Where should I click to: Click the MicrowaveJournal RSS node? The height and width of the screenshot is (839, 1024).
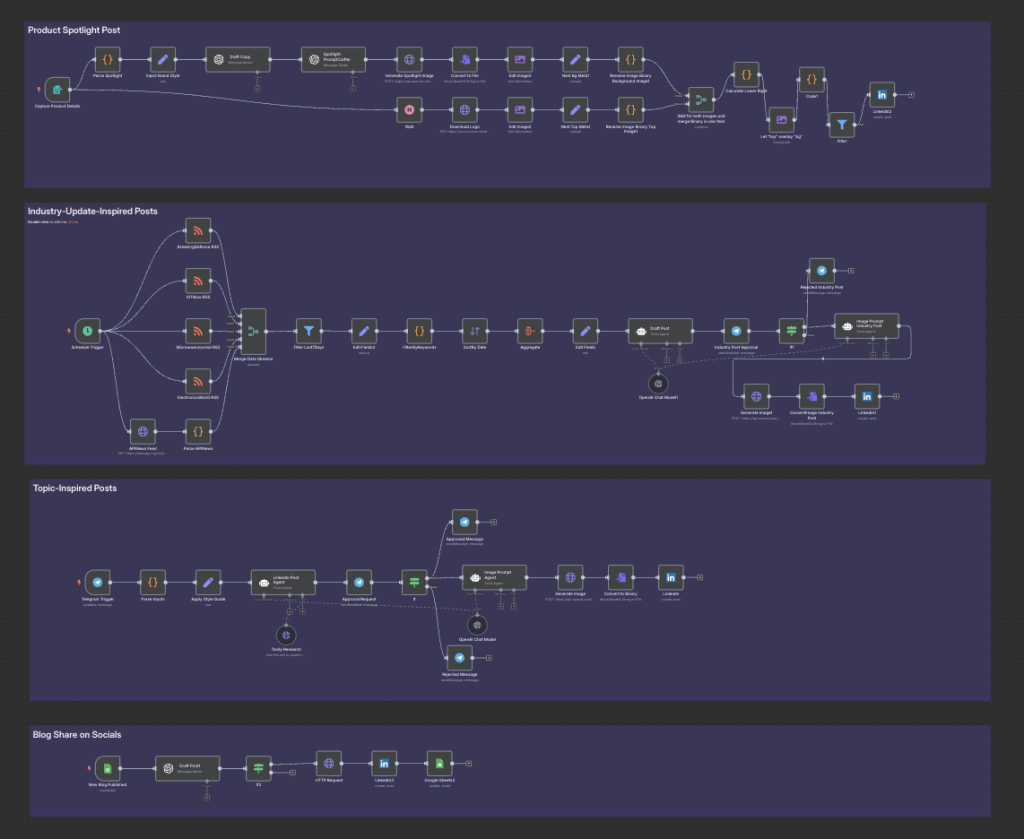[x=198, y=331]
